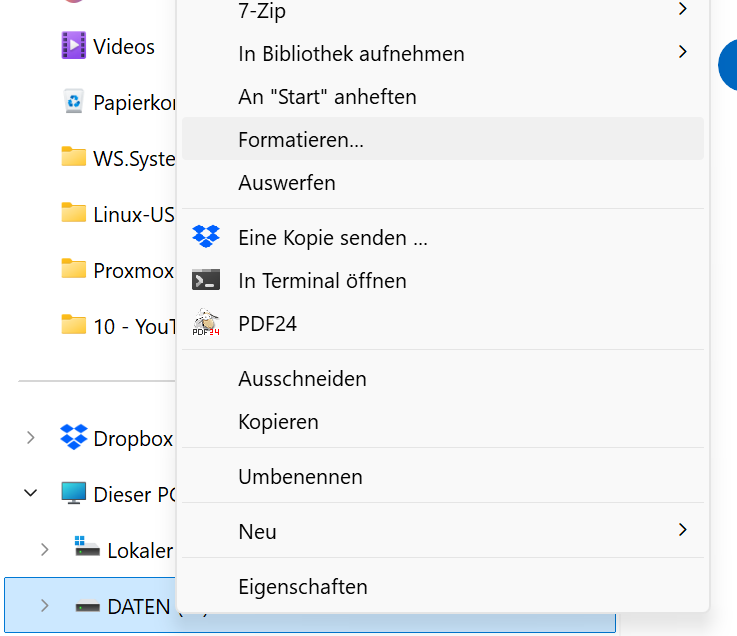The image size is (737, 636).
Task: Click the PDF24 sheep icon
Action: point(206,323)
